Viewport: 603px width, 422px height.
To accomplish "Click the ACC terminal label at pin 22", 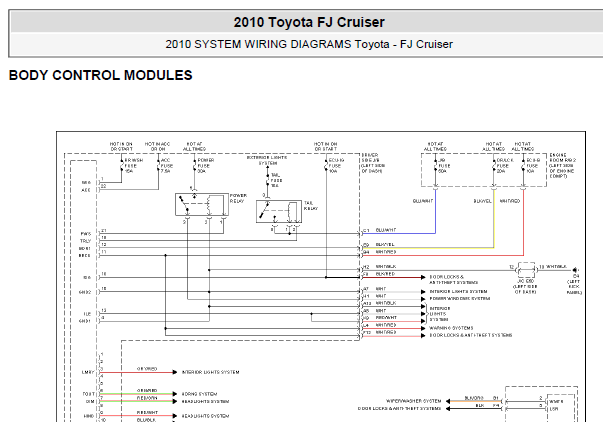I will click(86, 190).
